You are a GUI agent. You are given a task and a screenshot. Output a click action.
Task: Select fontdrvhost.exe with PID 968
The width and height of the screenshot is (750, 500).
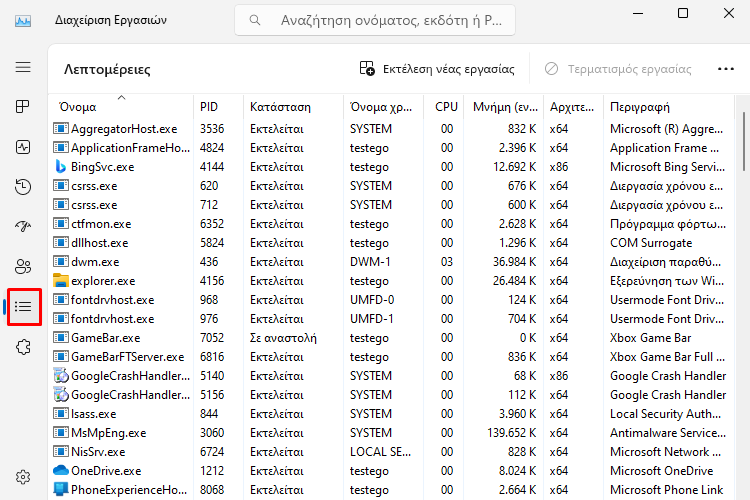[112, 300]
